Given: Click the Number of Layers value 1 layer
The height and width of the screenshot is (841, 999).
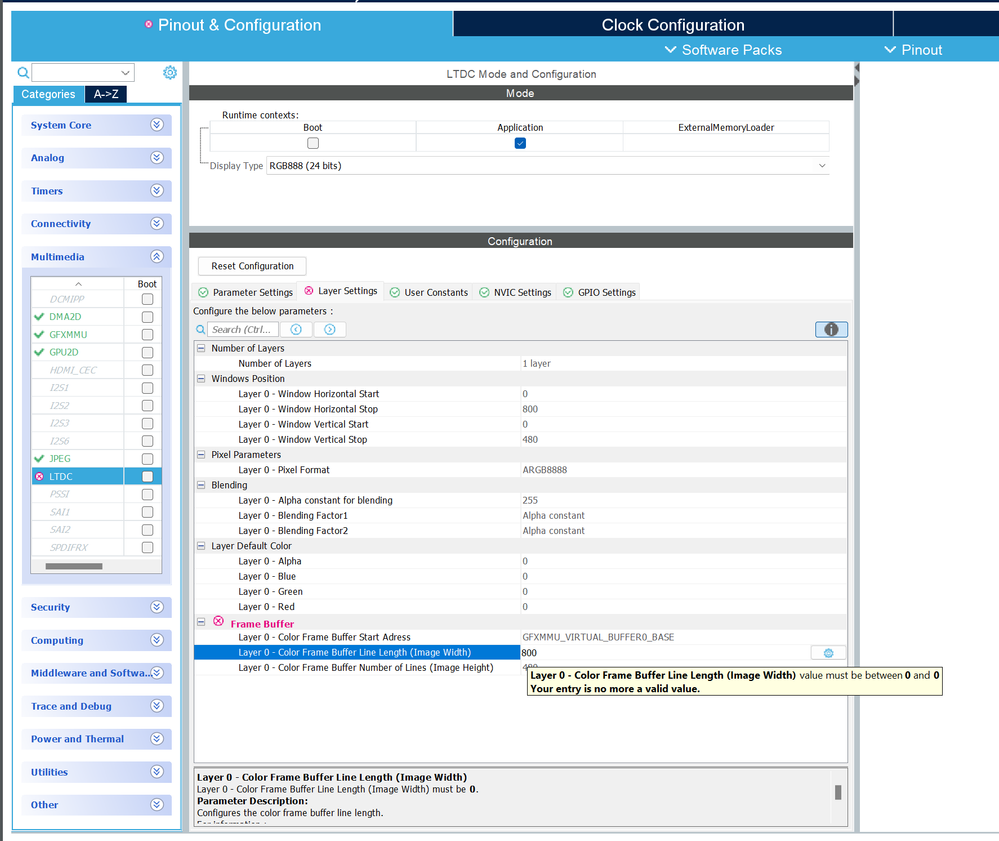Looking at the screenshot, I should click(x=536, y=364).
